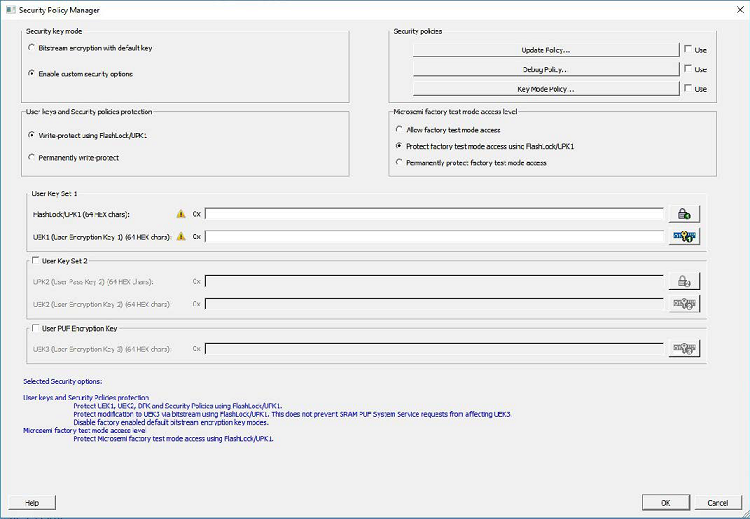Click the warning icon beside FlashLock/UPK1

coord(181,213)
